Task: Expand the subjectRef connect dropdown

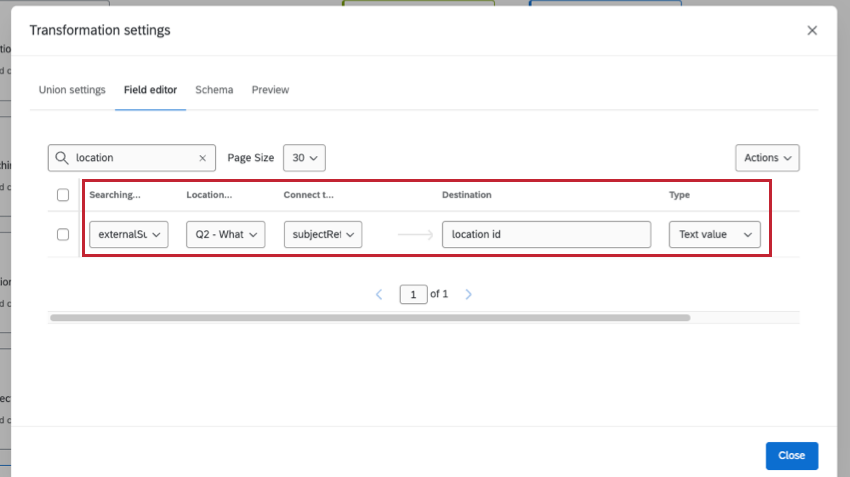Action: (323, 234)
